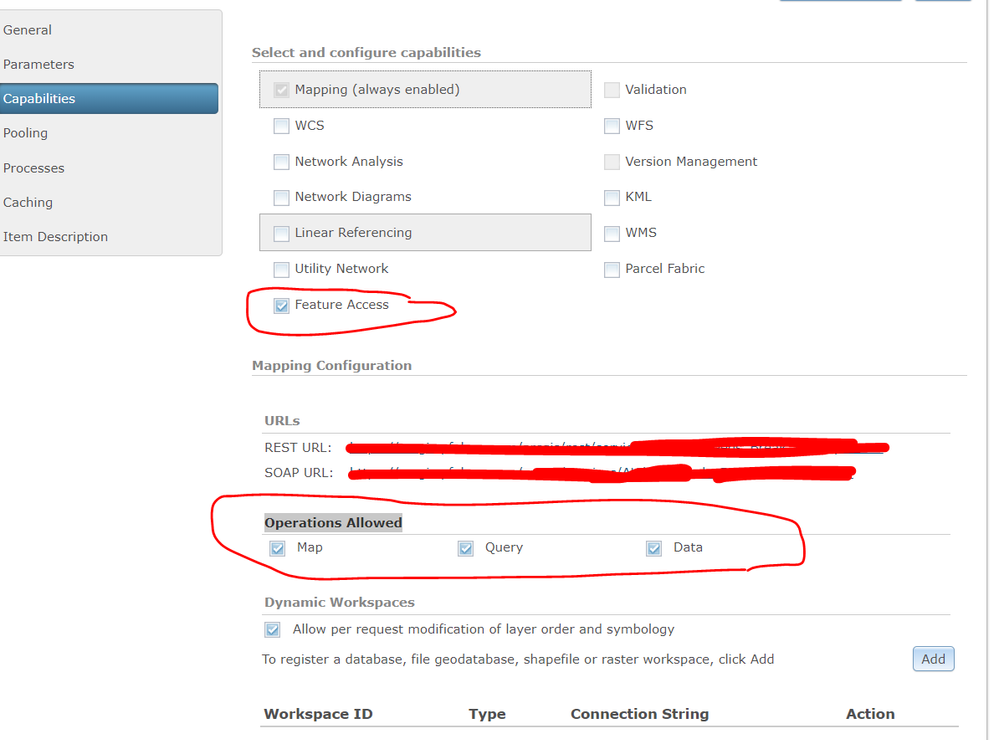Enable the Network Analysis checkbox

coord(281,162)
